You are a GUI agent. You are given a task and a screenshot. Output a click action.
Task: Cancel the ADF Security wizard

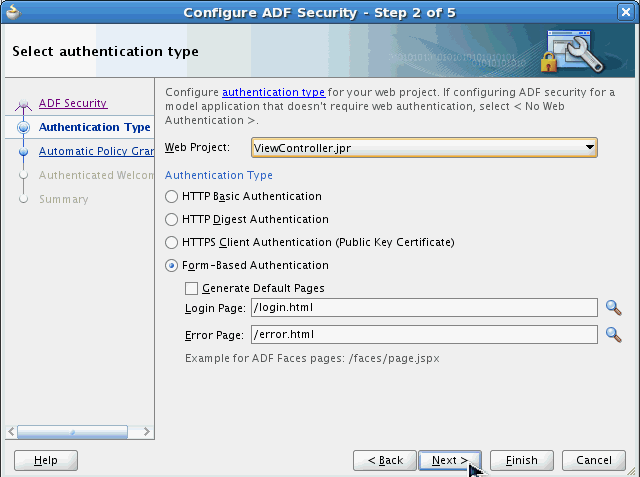pyautogui.click(x=594, y=460)
